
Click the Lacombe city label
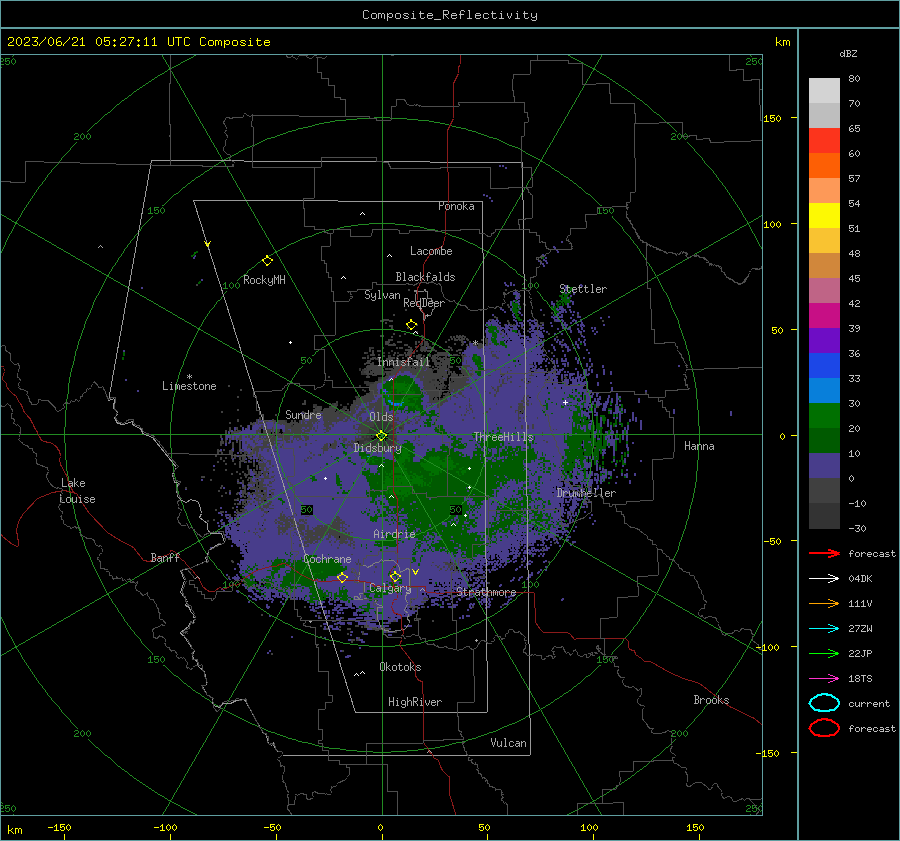431,251
